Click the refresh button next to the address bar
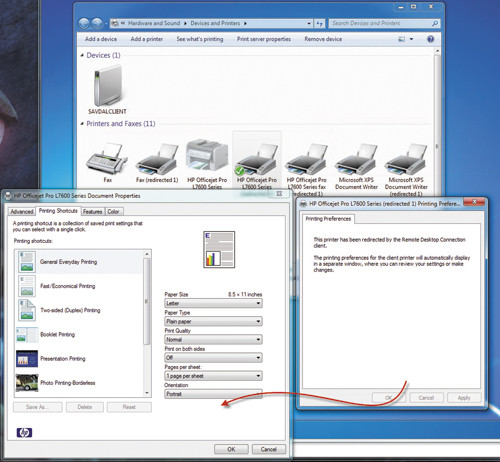Screen dimensions: 500x462 320,23
